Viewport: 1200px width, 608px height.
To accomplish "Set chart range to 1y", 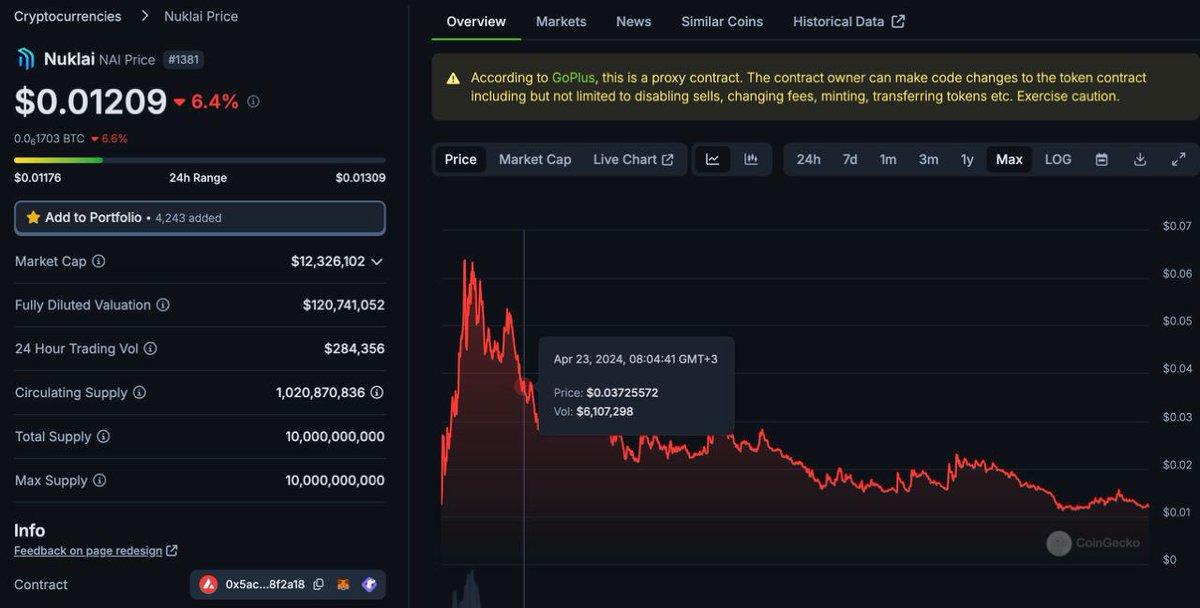I will 967,160.
